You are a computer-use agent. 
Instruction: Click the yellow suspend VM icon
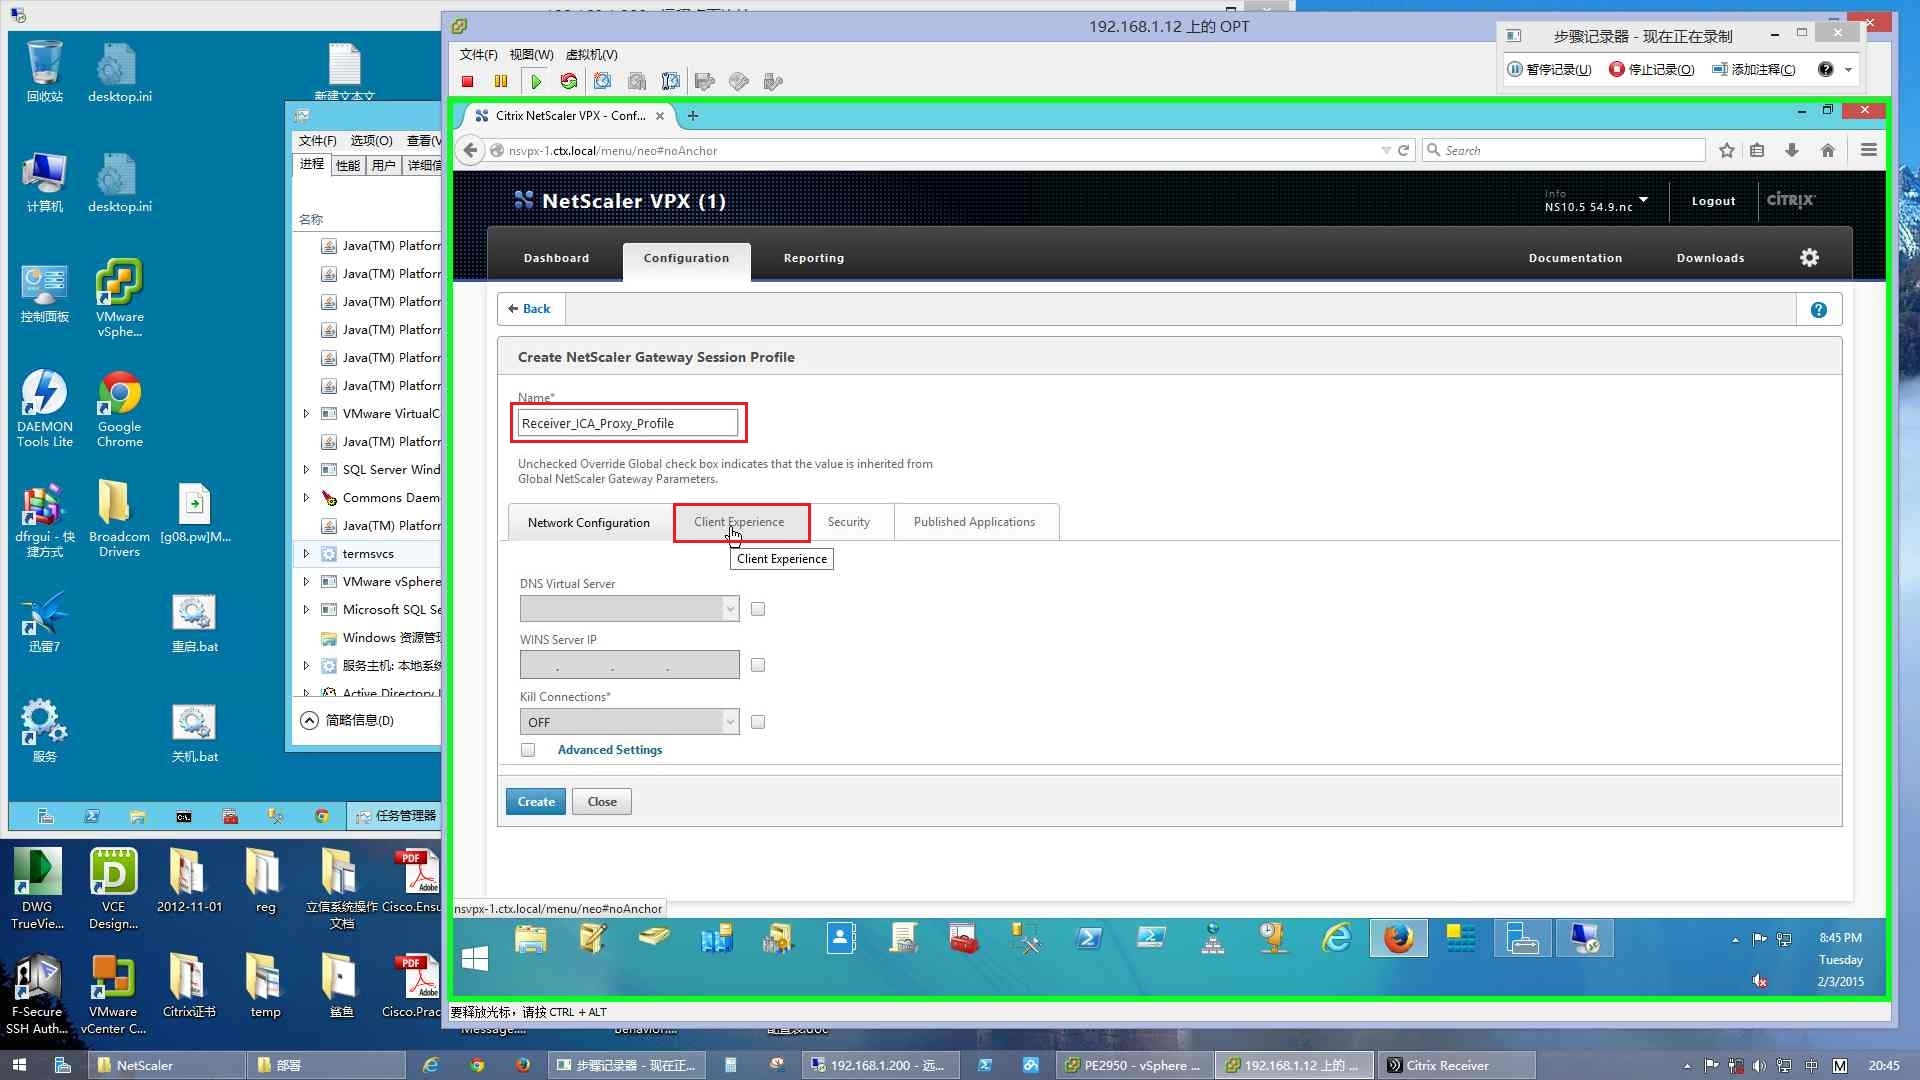coord(501,82)
